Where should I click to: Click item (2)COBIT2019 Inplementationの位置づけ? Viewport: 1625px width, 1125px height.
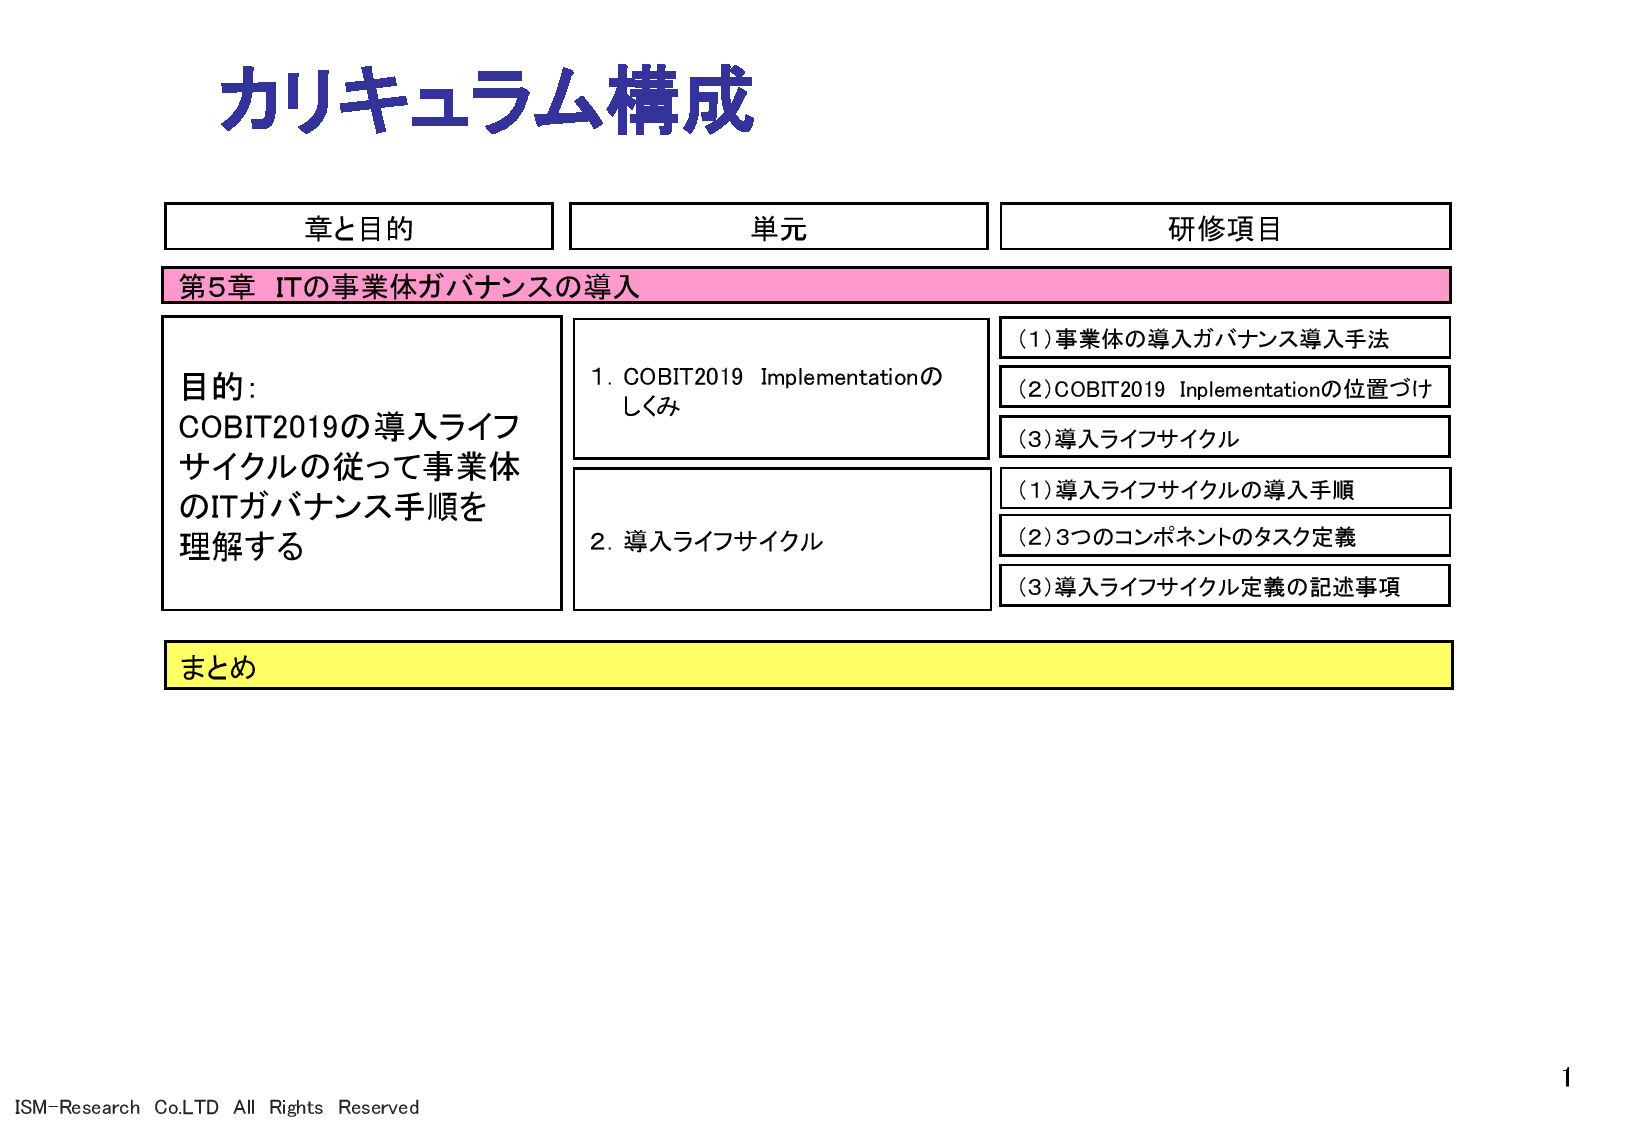(1225, 388)
